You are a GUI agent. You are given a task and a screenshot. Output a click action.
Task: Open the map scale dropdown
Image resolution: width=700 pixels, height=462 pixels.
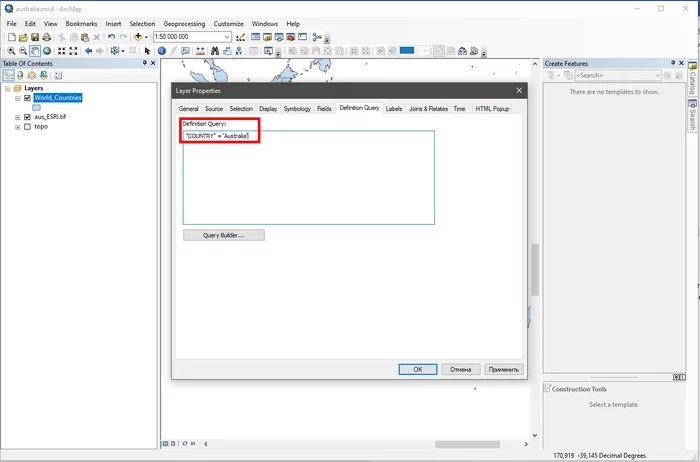pos(227,37)
